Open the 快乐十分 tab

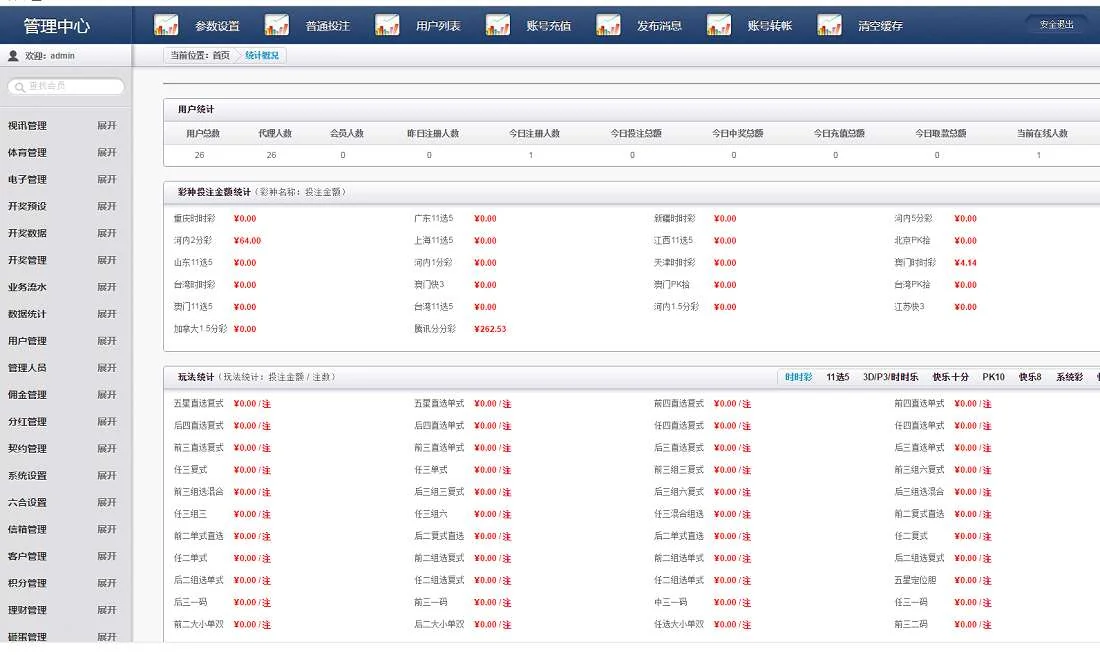point(950,377)
